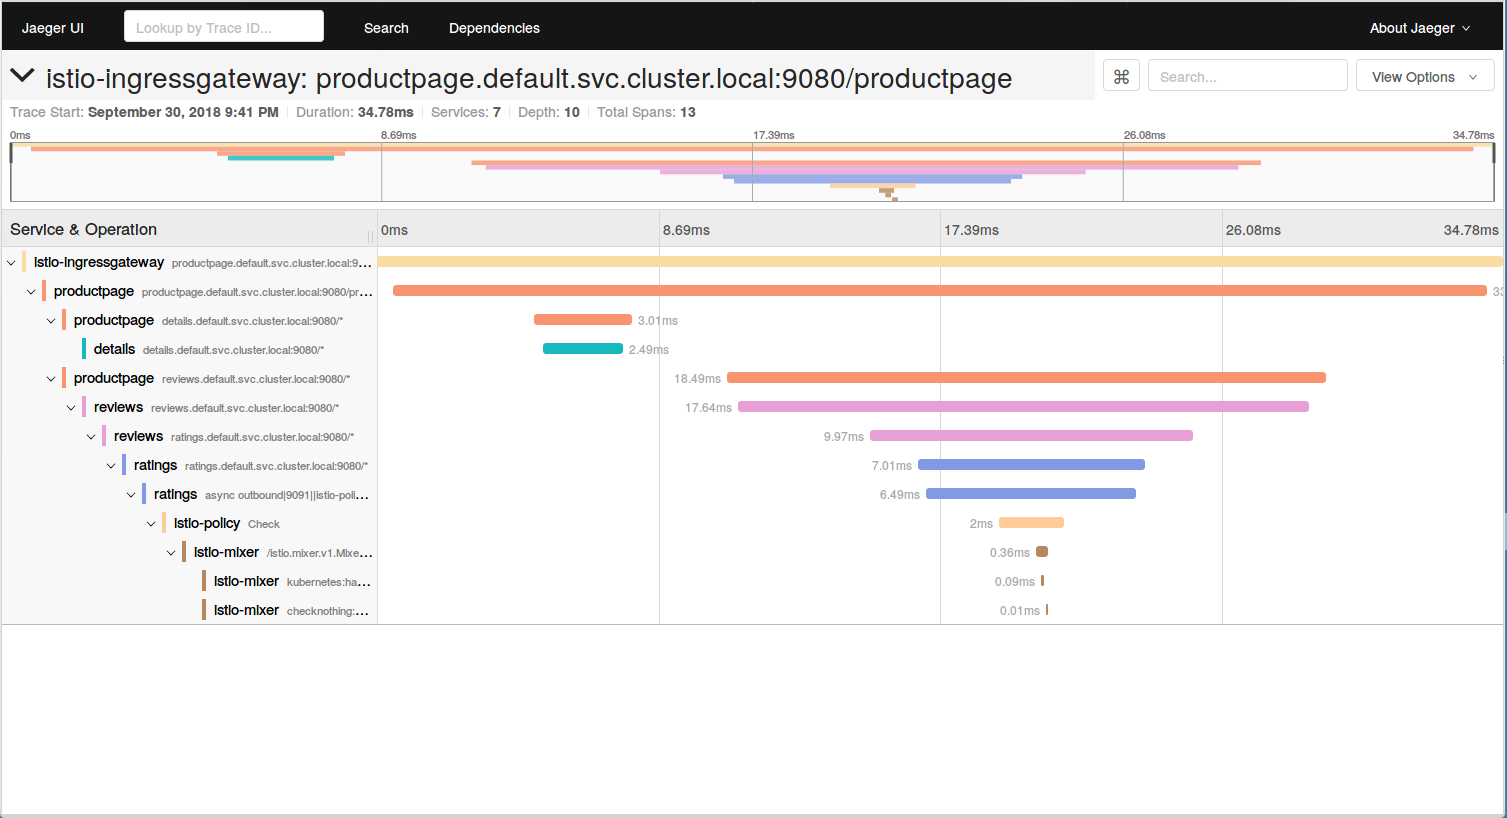This screenshot has width=1507, height=818.
Task: Collapse trace header chevron beside title
Action: [x=22, y=76]
